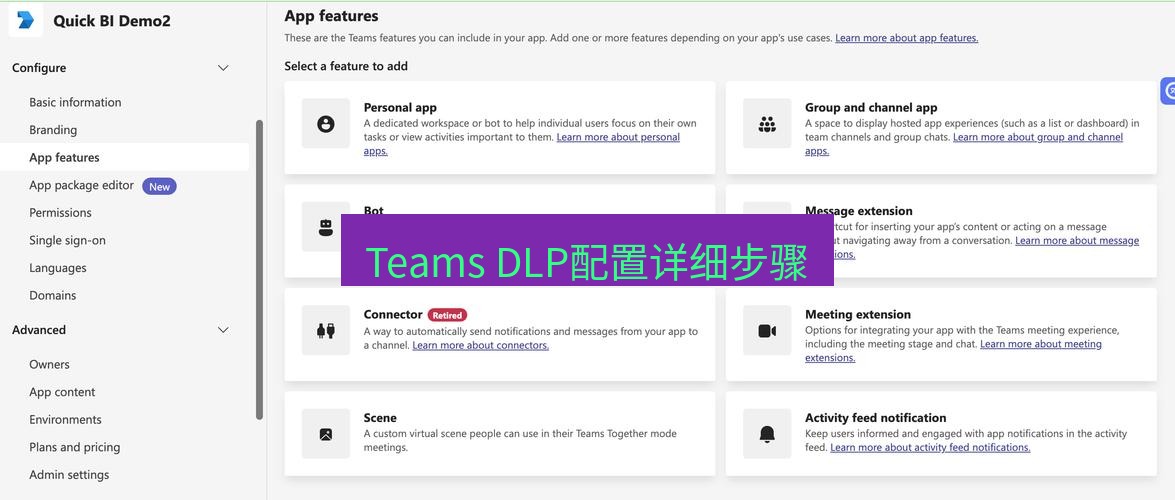Open the Branding page
This screenshot has height=500, width=1175.
pyautogui.click(x=53, y=130)
